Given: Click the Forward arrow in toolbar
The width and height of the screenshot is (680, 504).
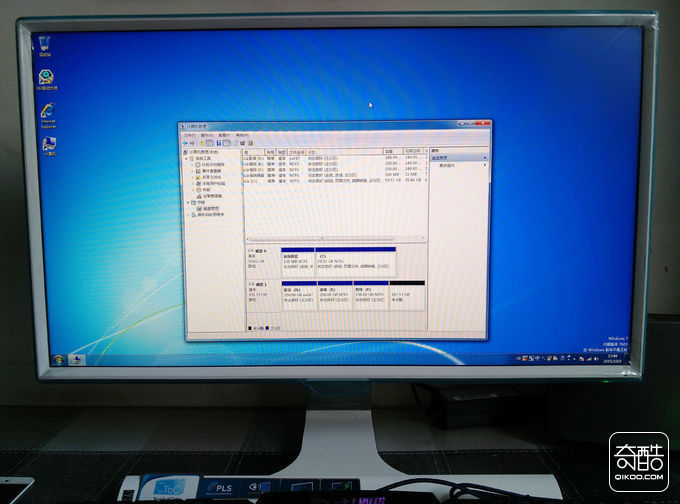Looking at the screenshot, I should (x=193, y=143).
